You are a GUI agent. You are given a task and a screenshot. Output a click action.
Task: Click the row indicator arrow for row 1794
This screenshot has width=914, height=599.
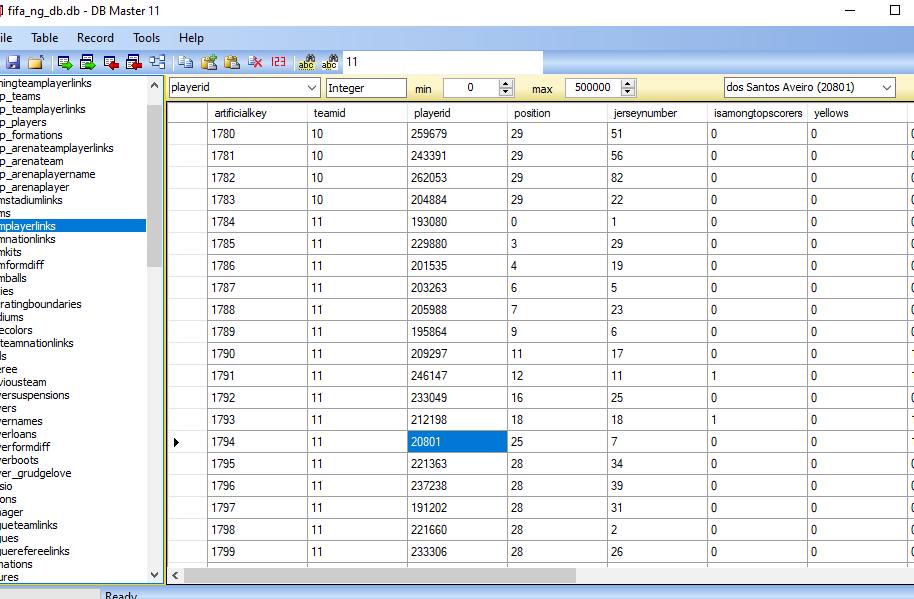tap(176, 442)
